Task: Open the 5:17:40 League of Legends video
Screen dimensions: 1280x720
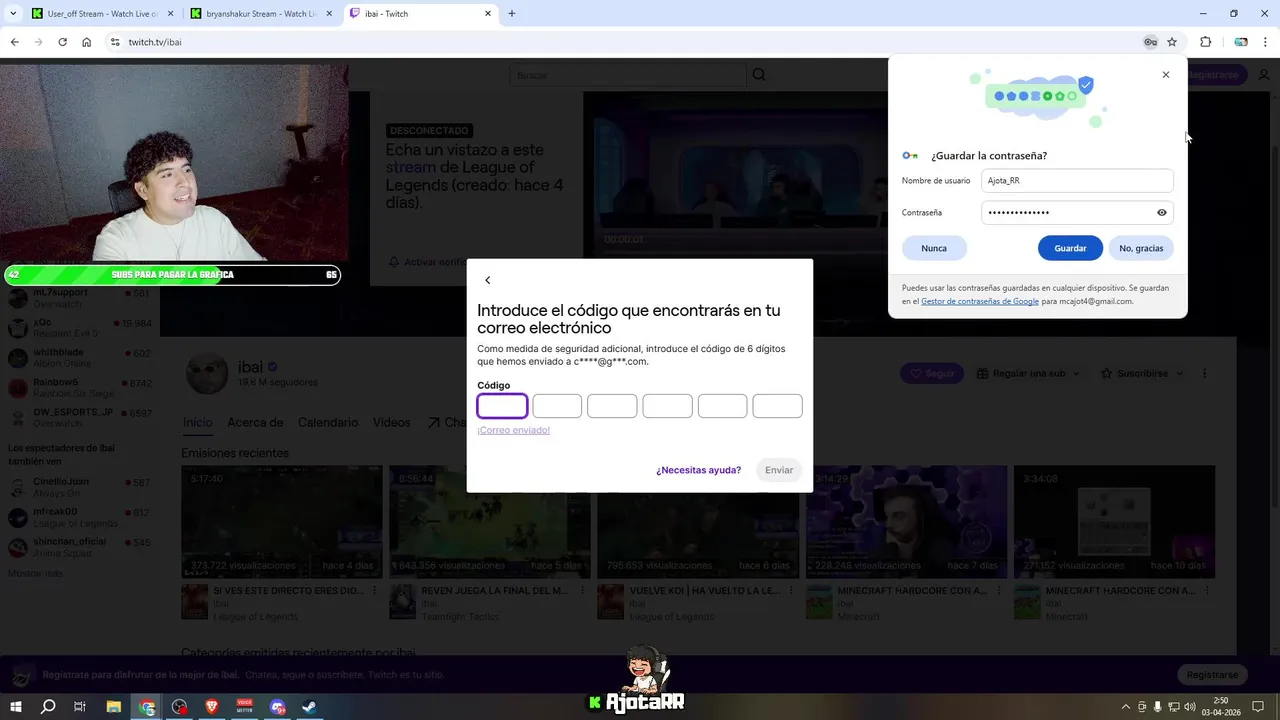Action: pyautogui.click(x=282, y=522)
